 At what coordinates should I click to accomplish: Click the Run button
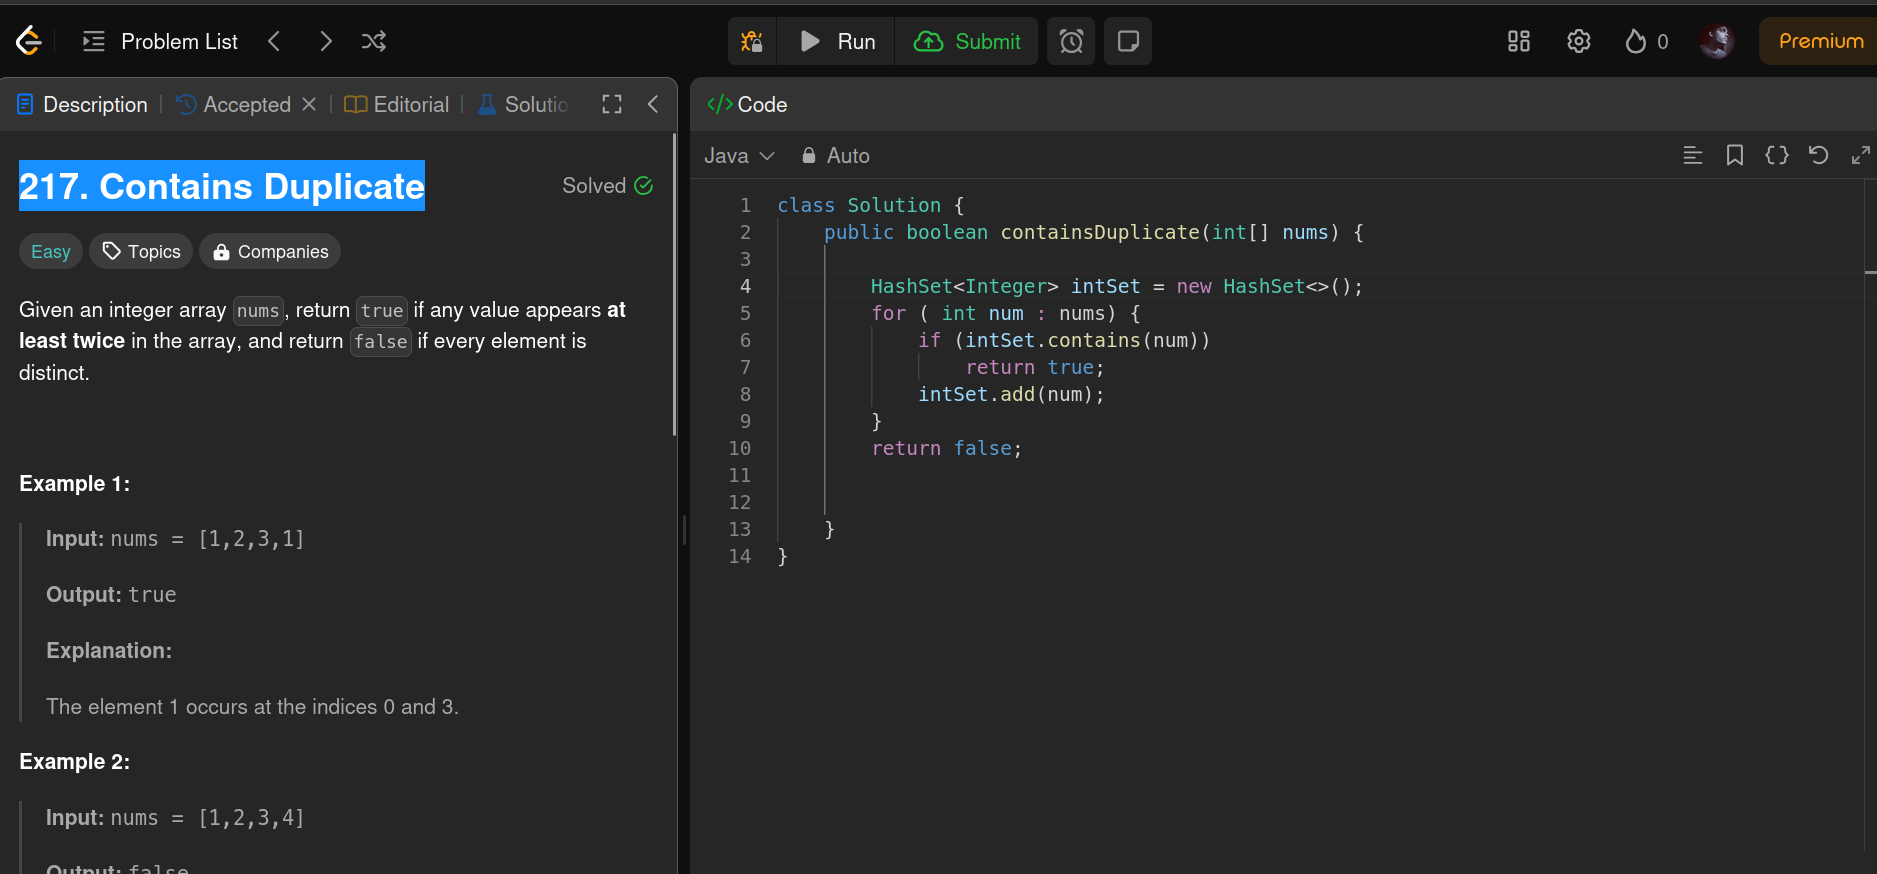837,41
